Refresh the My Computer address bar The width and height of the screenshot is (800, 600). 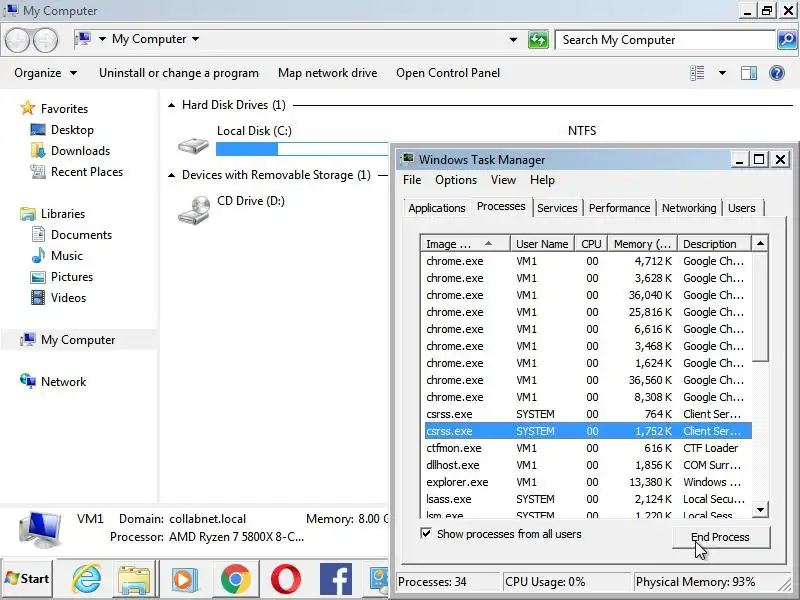[538, 40]
